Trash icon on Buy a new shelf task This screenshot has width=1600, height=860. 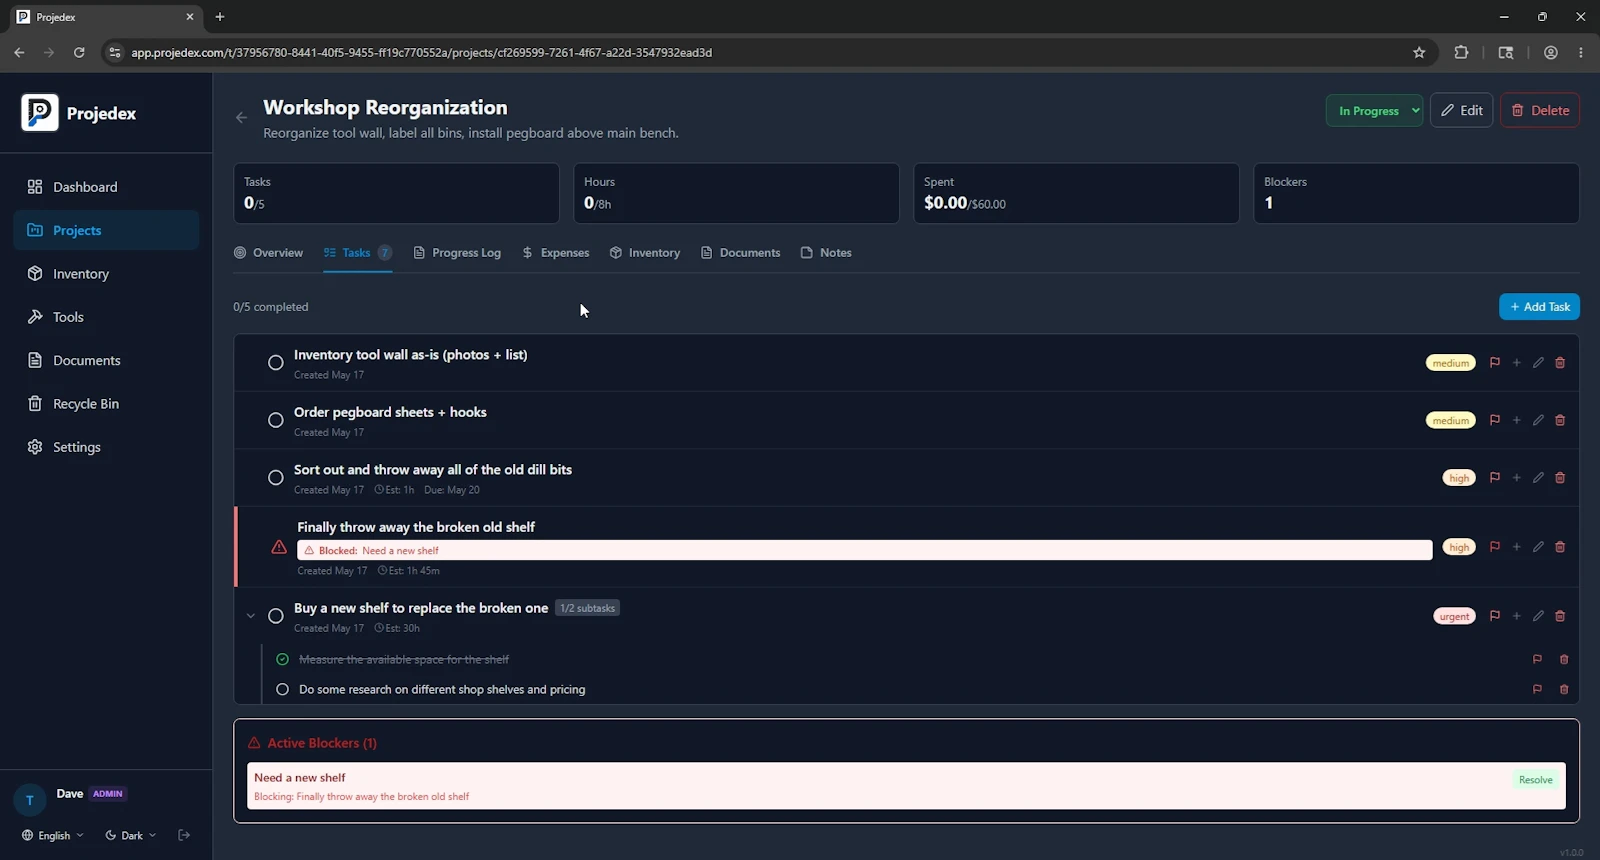pyautogui.click(x=1560, y=616)
